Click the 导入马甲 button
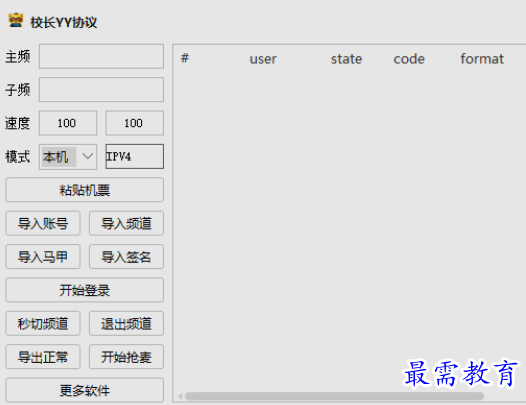 pyautogui.click(x=43, y=257)
